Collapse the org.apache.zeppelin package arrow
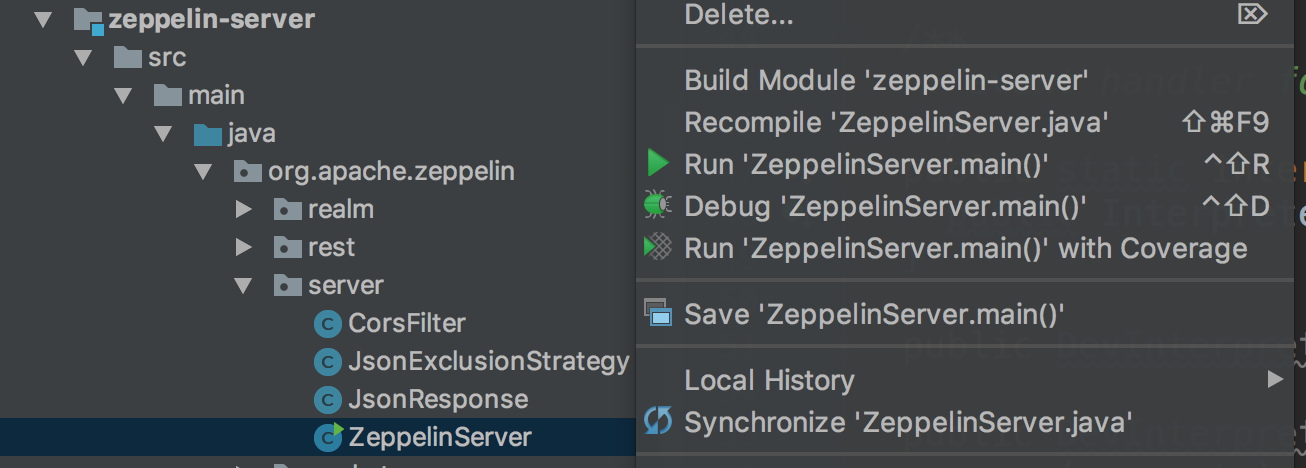Screen dimensions: 1306x468 coord(203,172)
